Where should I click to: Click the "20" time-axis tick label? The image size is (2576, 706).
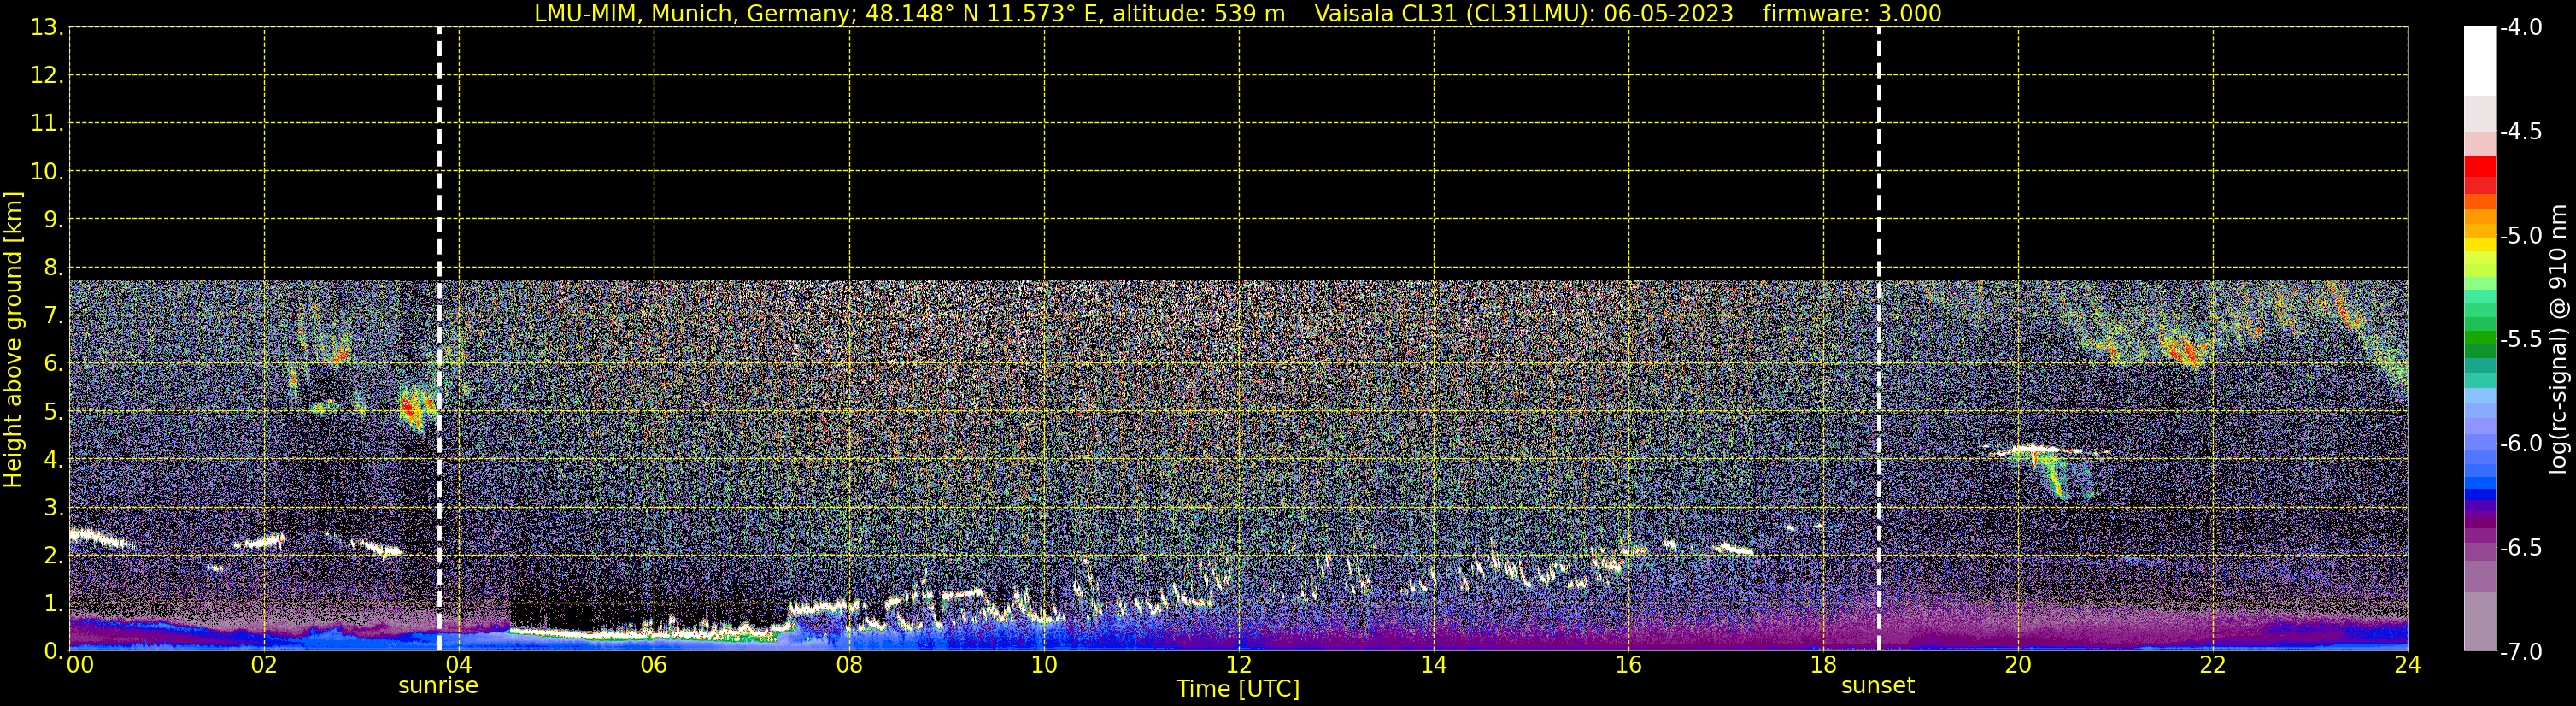pyautogui.click(x=2018, y=664)
